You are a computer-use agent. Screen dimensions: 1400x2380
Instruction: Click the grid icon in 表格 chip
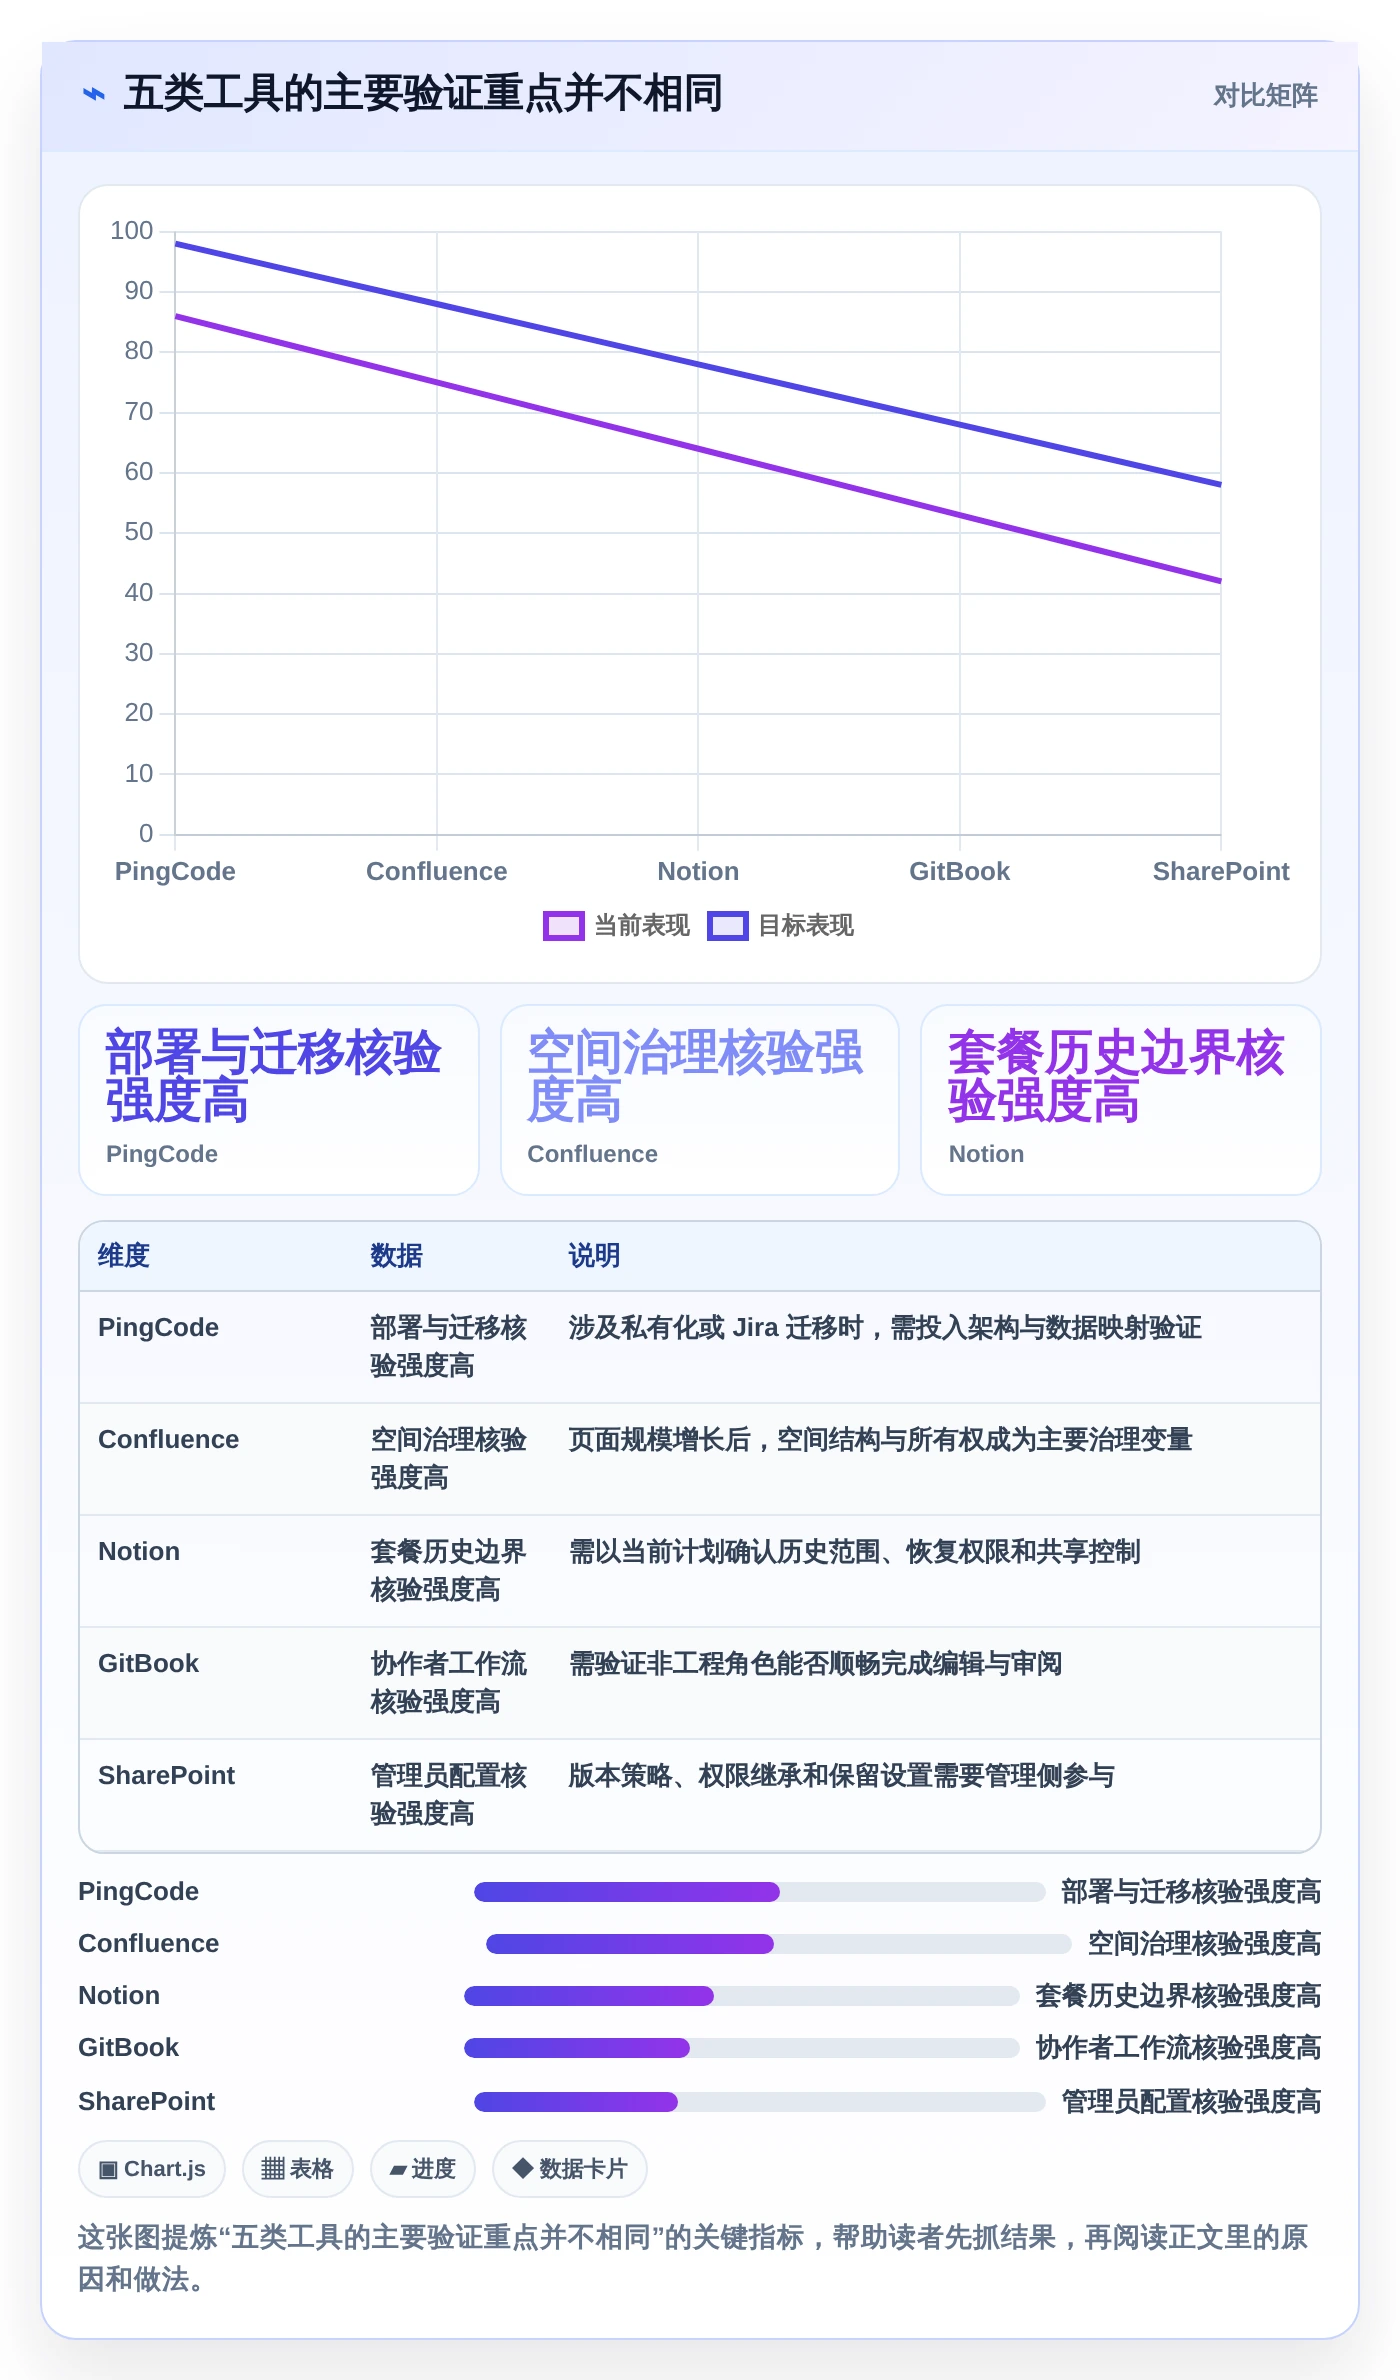pyautogui.click(x=273, y=2169)
